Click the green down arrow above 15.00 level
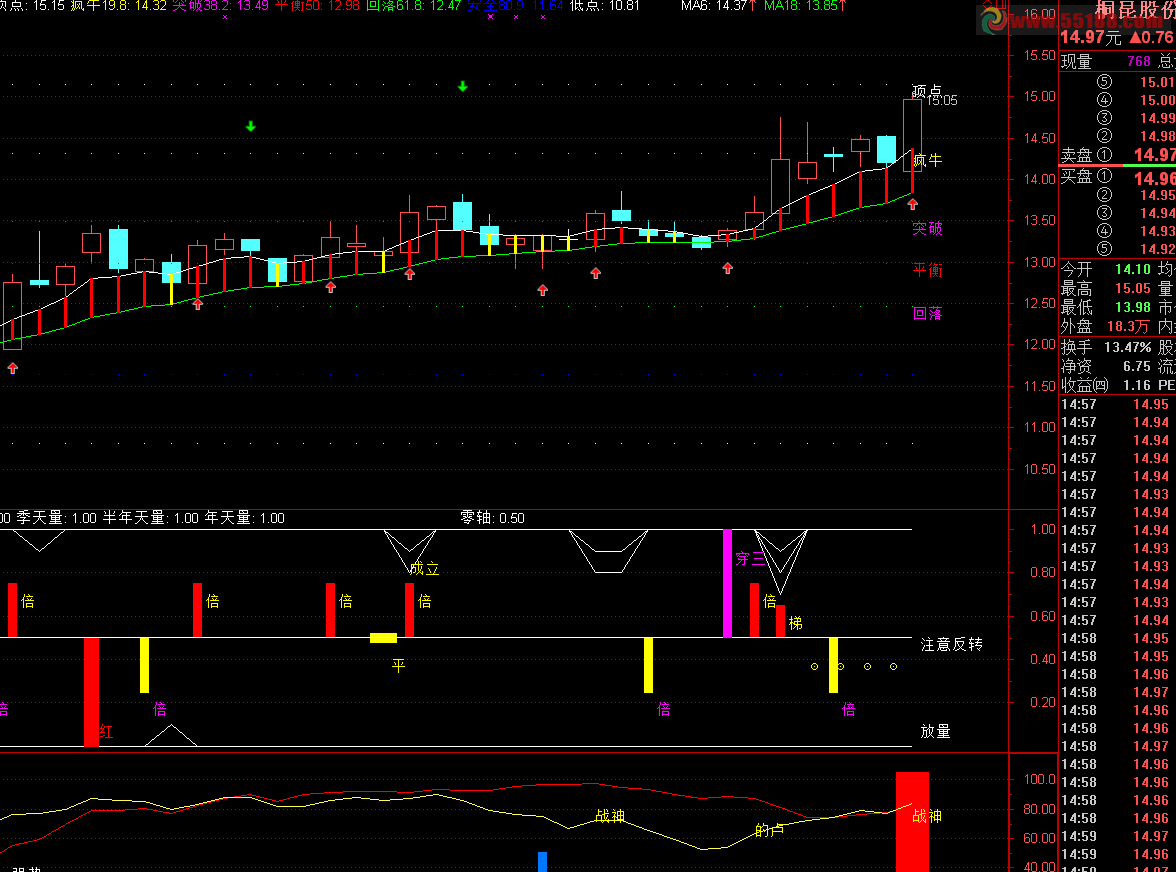The image size is (1176, 872). 463,86
